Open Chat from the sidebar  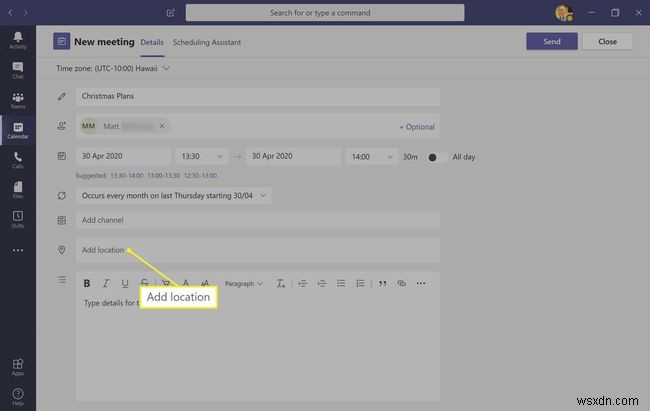pos(18,70)
